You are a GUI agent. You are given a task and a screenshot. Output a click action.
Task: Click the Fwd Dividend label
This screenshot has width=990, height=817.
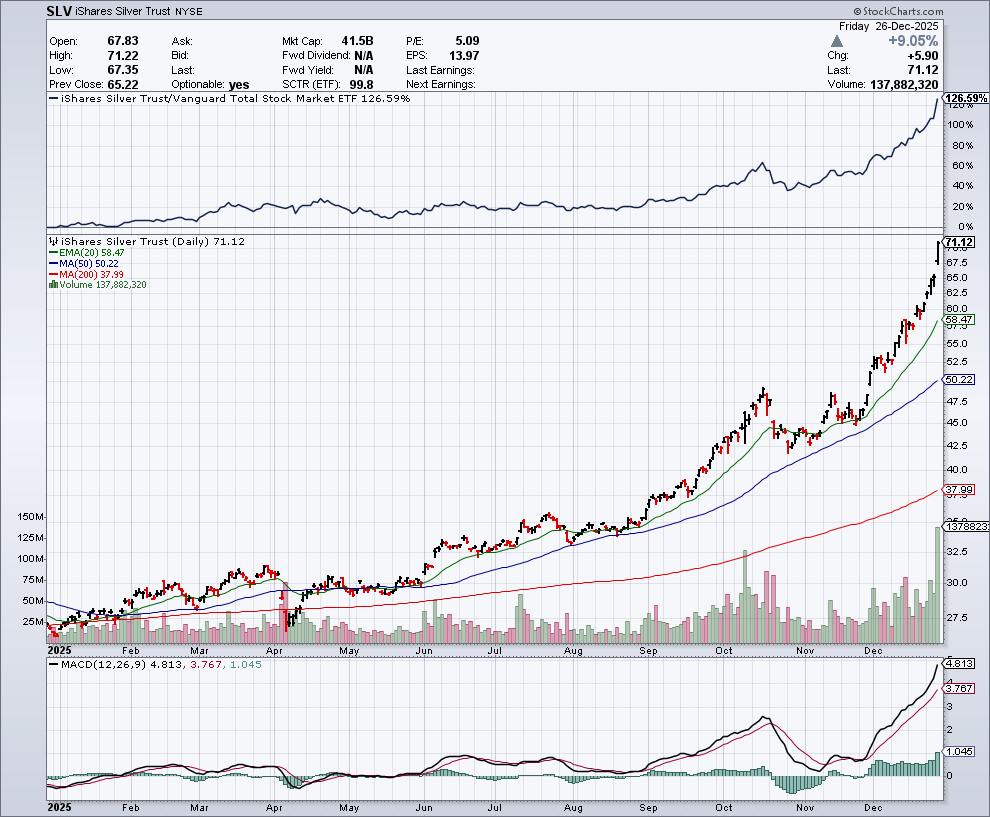tap(316, 56)
